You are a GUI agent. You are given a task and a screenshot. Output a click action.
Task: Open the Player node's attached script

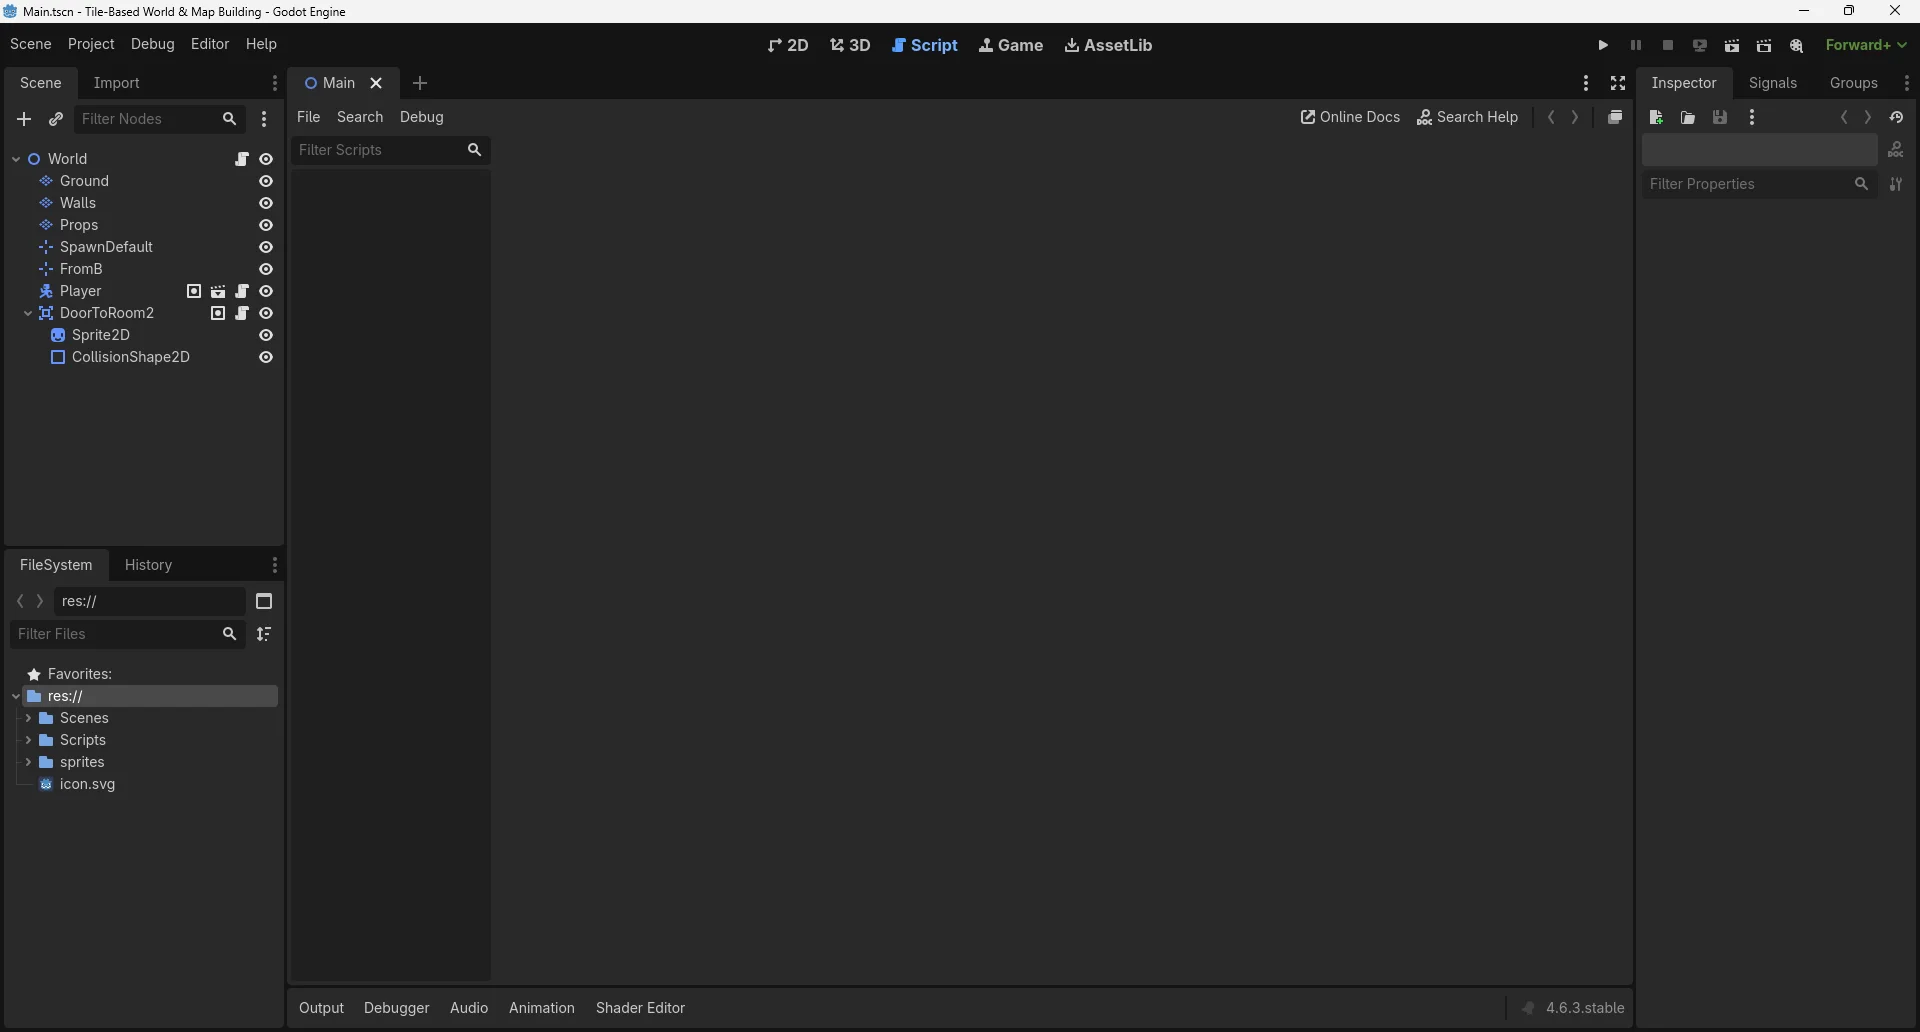[x=242, y=291]
